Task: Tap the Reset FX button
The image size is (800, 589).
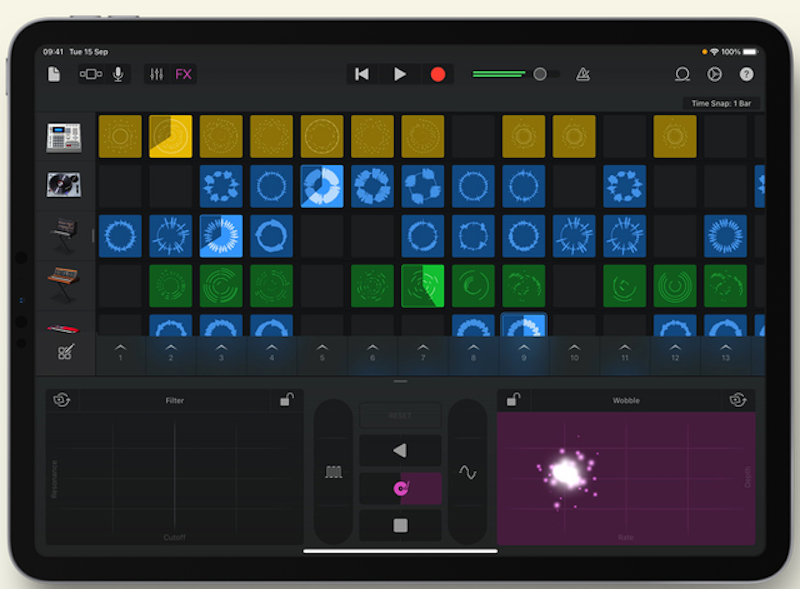Action: tap(400, 415)
